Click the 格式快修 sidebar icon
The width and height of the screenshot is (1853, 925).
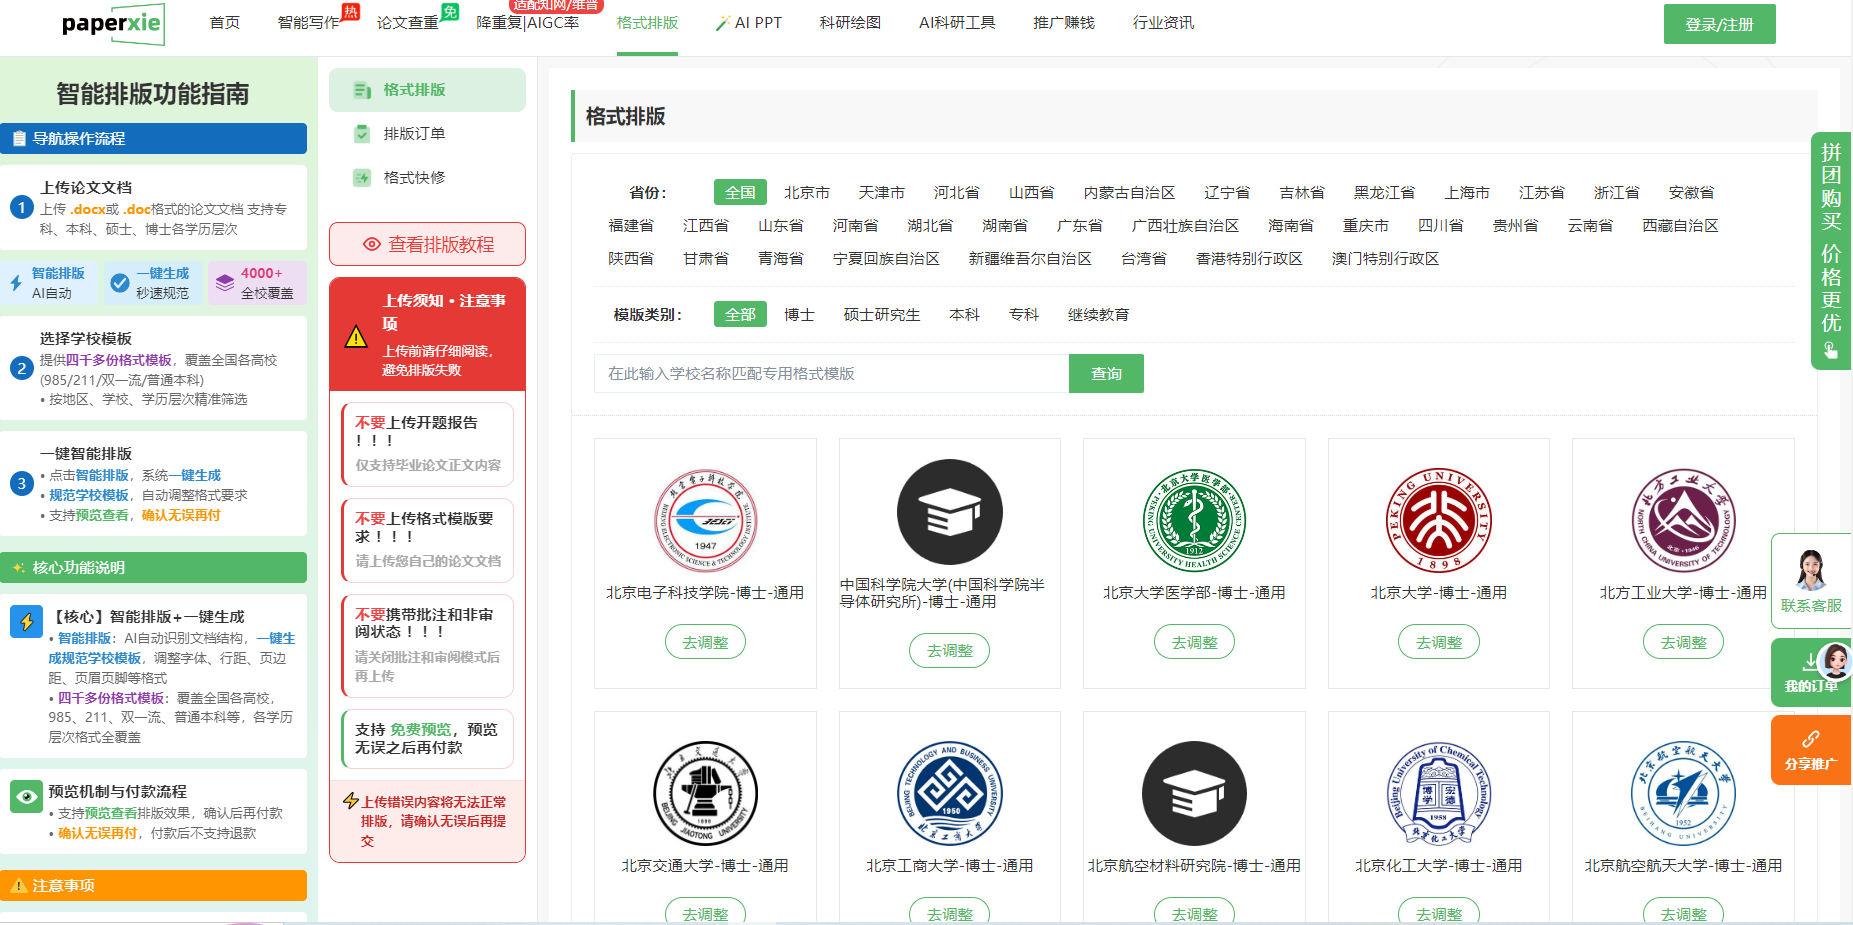(x=362, y=178)
